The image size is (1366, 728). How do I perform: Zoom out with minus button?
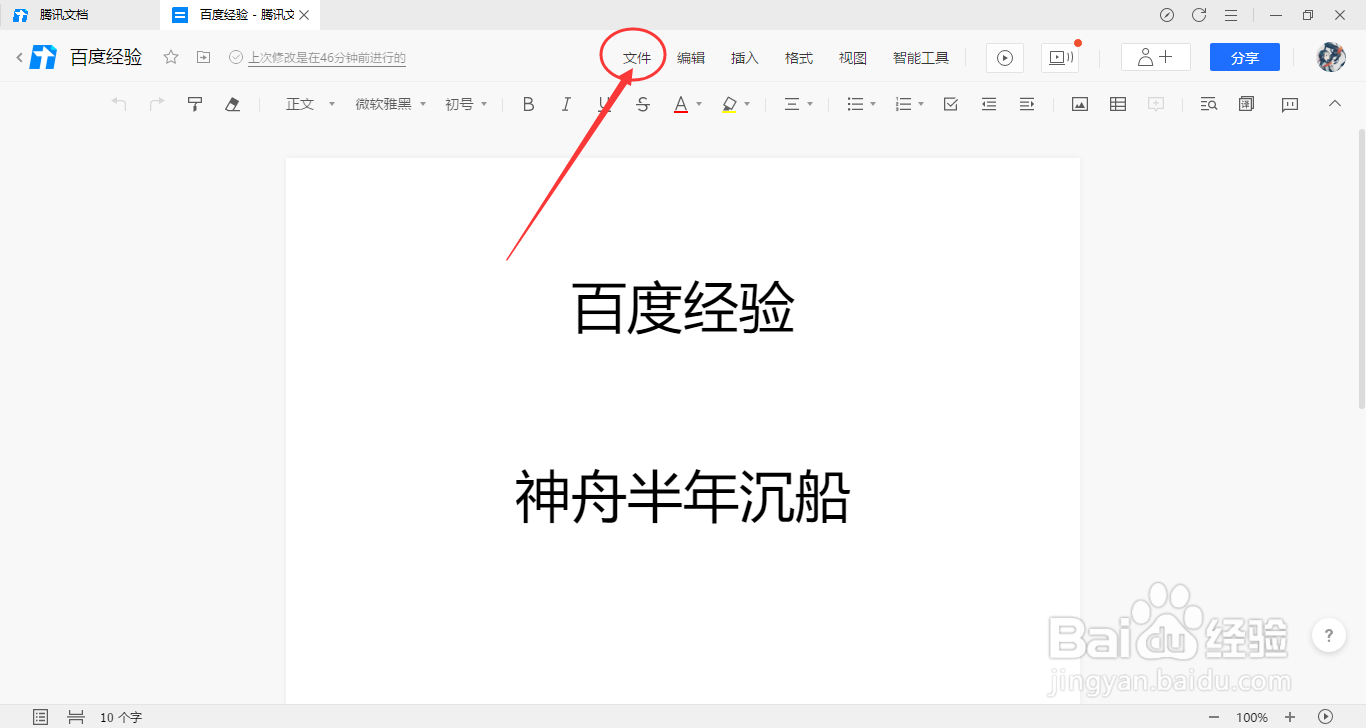pyautogui.click(x=1214, y=717)
